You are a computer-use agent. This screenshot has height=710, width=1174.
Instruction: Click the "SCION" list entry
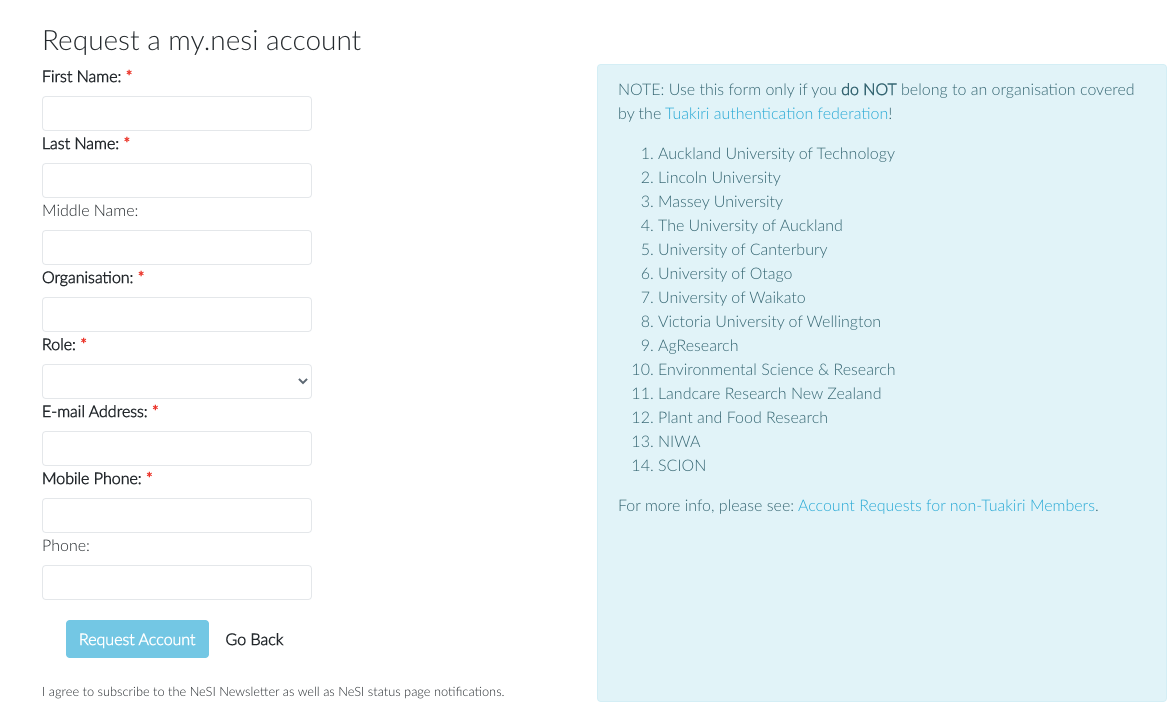pyautogui.click(x=682, y=466)
